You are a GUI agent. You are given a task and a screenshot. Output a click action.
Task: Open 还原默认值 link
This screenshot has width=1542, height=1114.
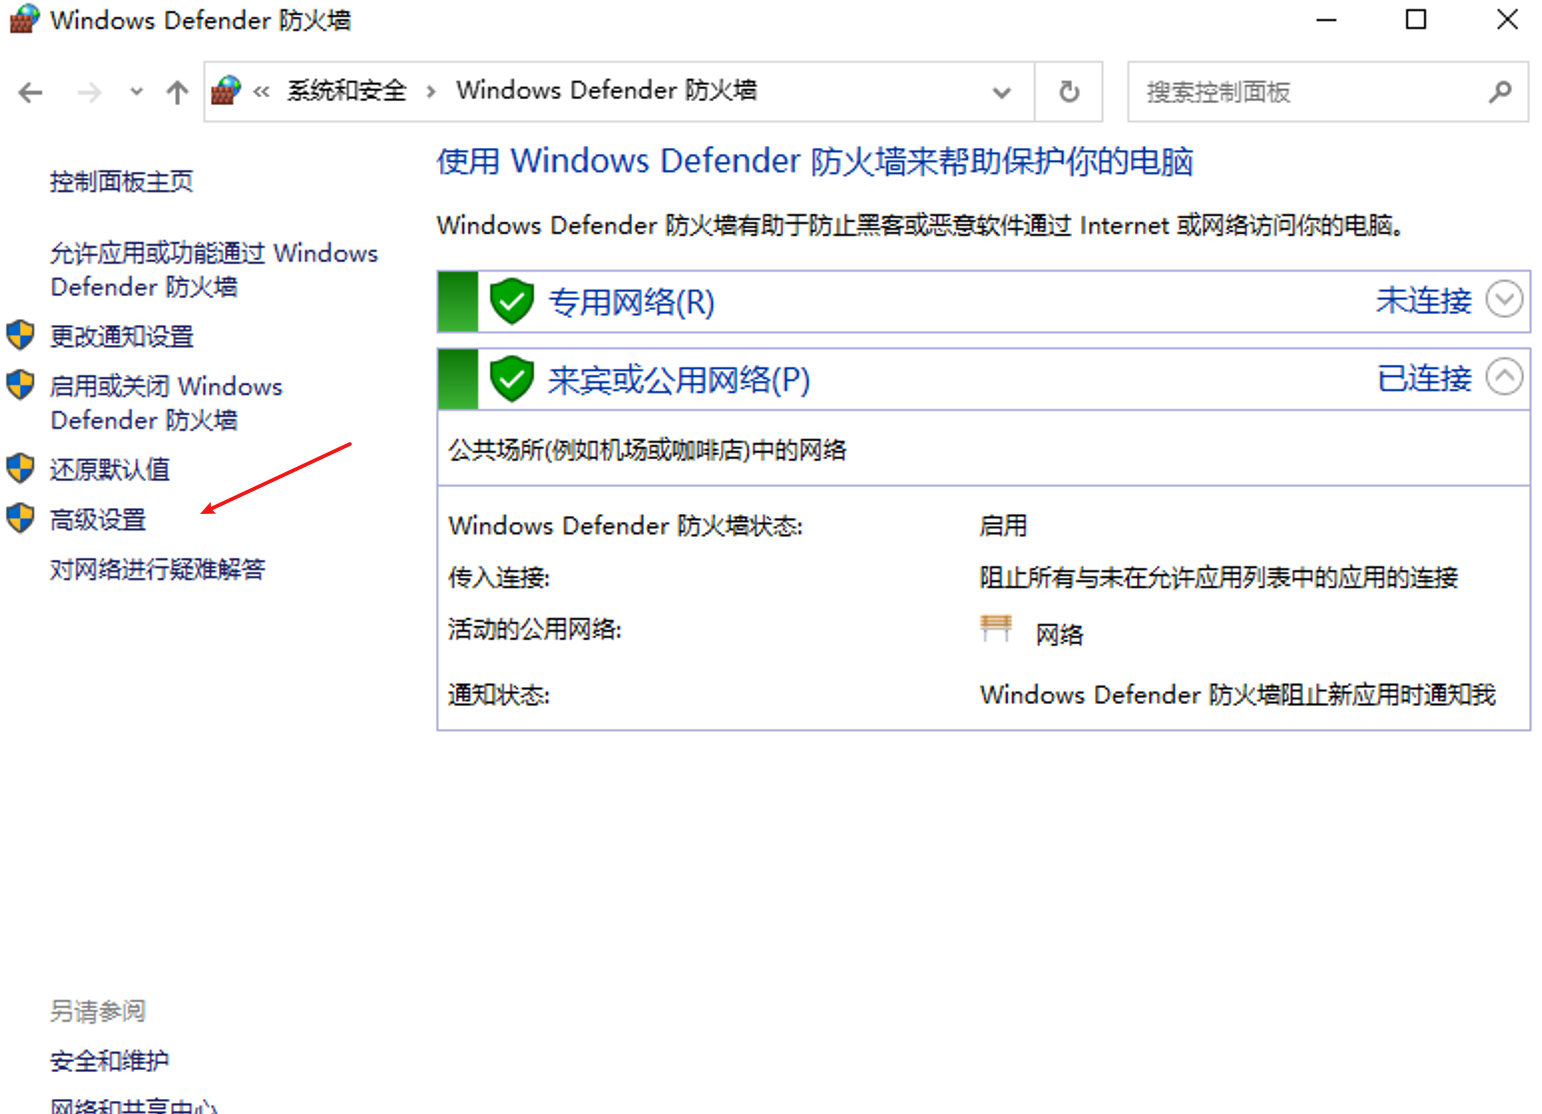[x=109, y=469]
